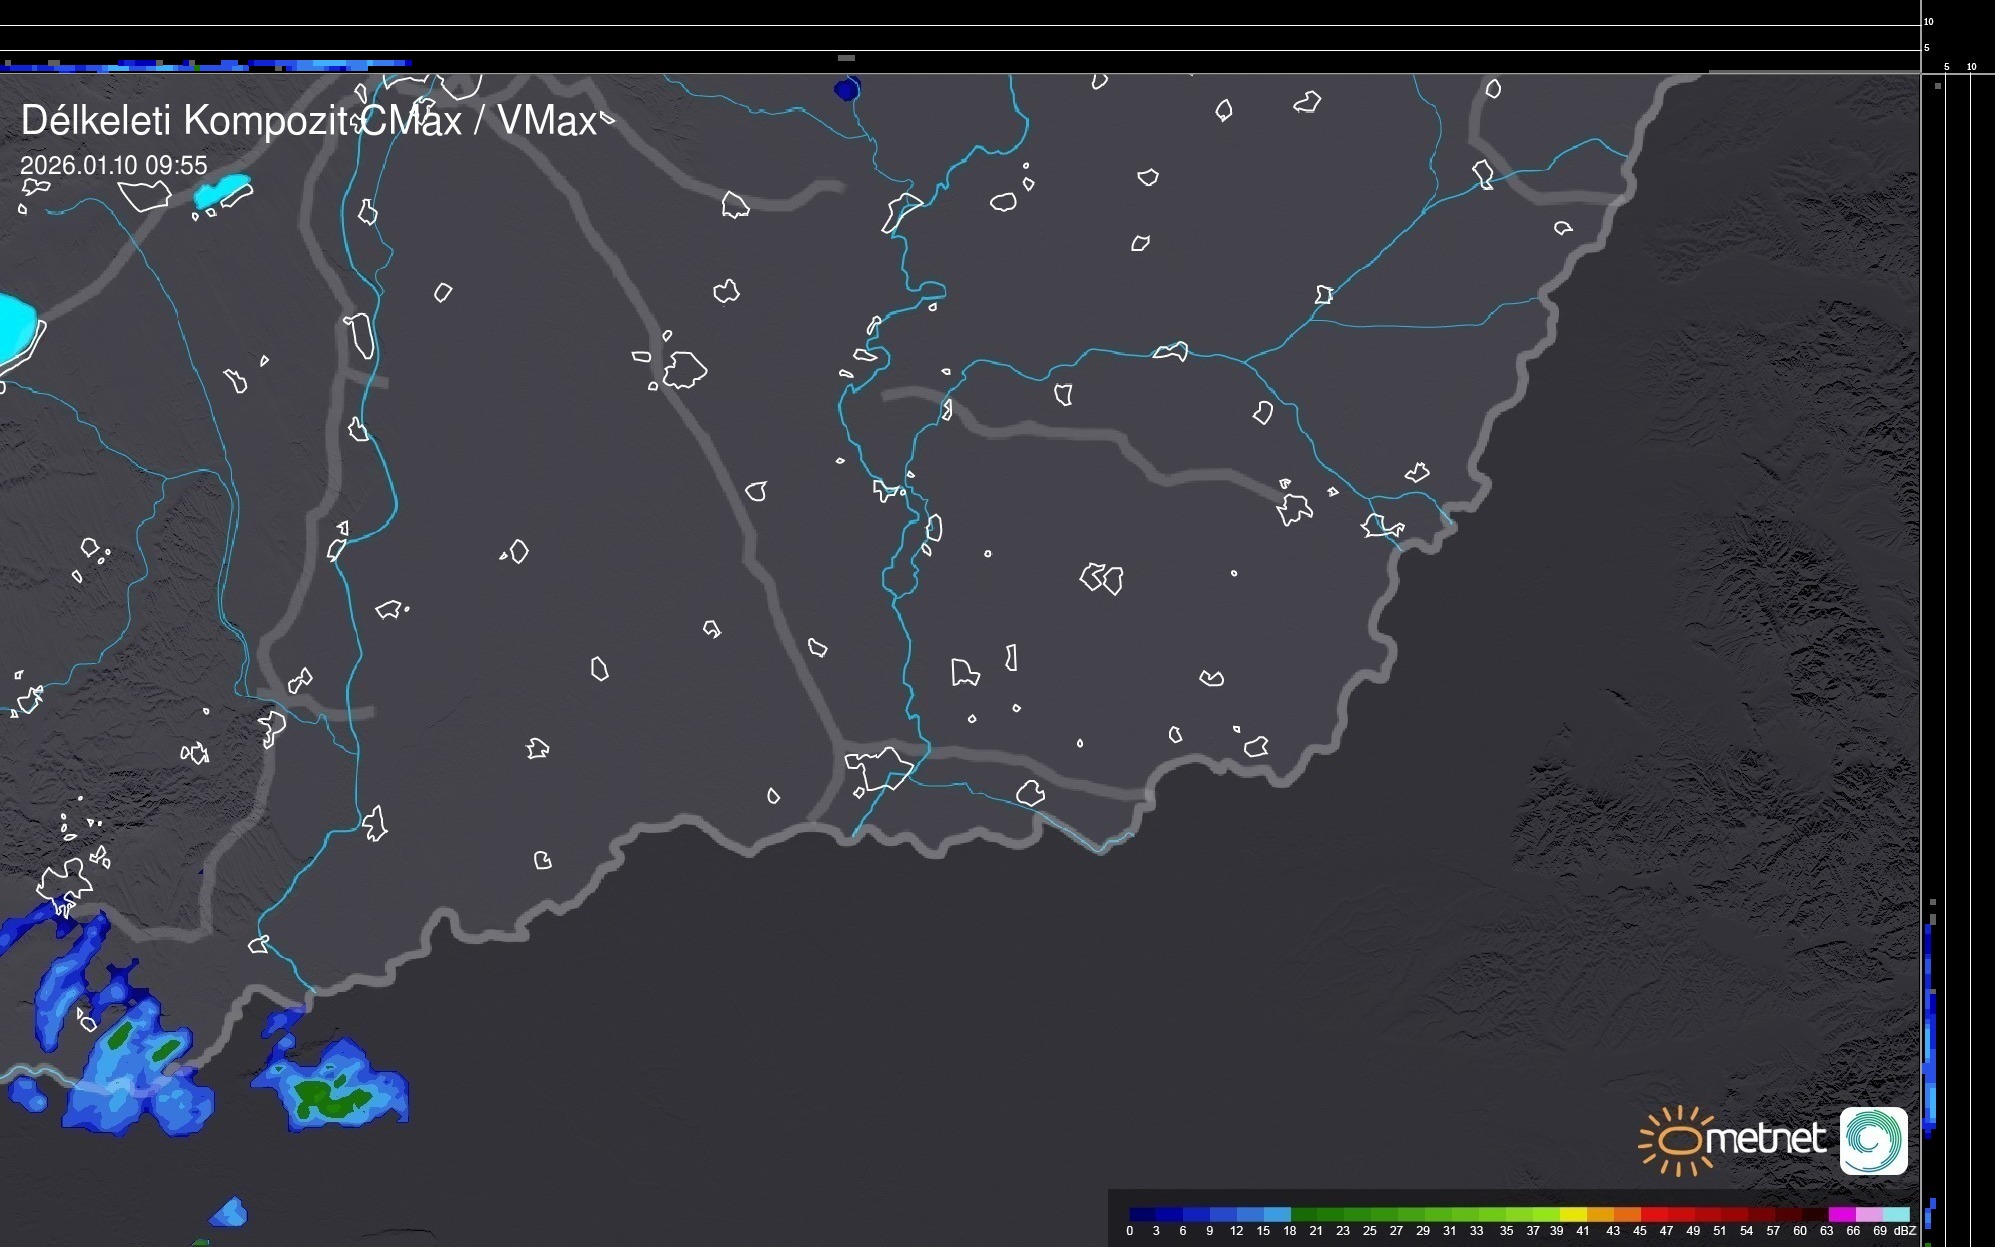
Task: Select the small dark-blue echo near top centre
Action: point(846,90)
